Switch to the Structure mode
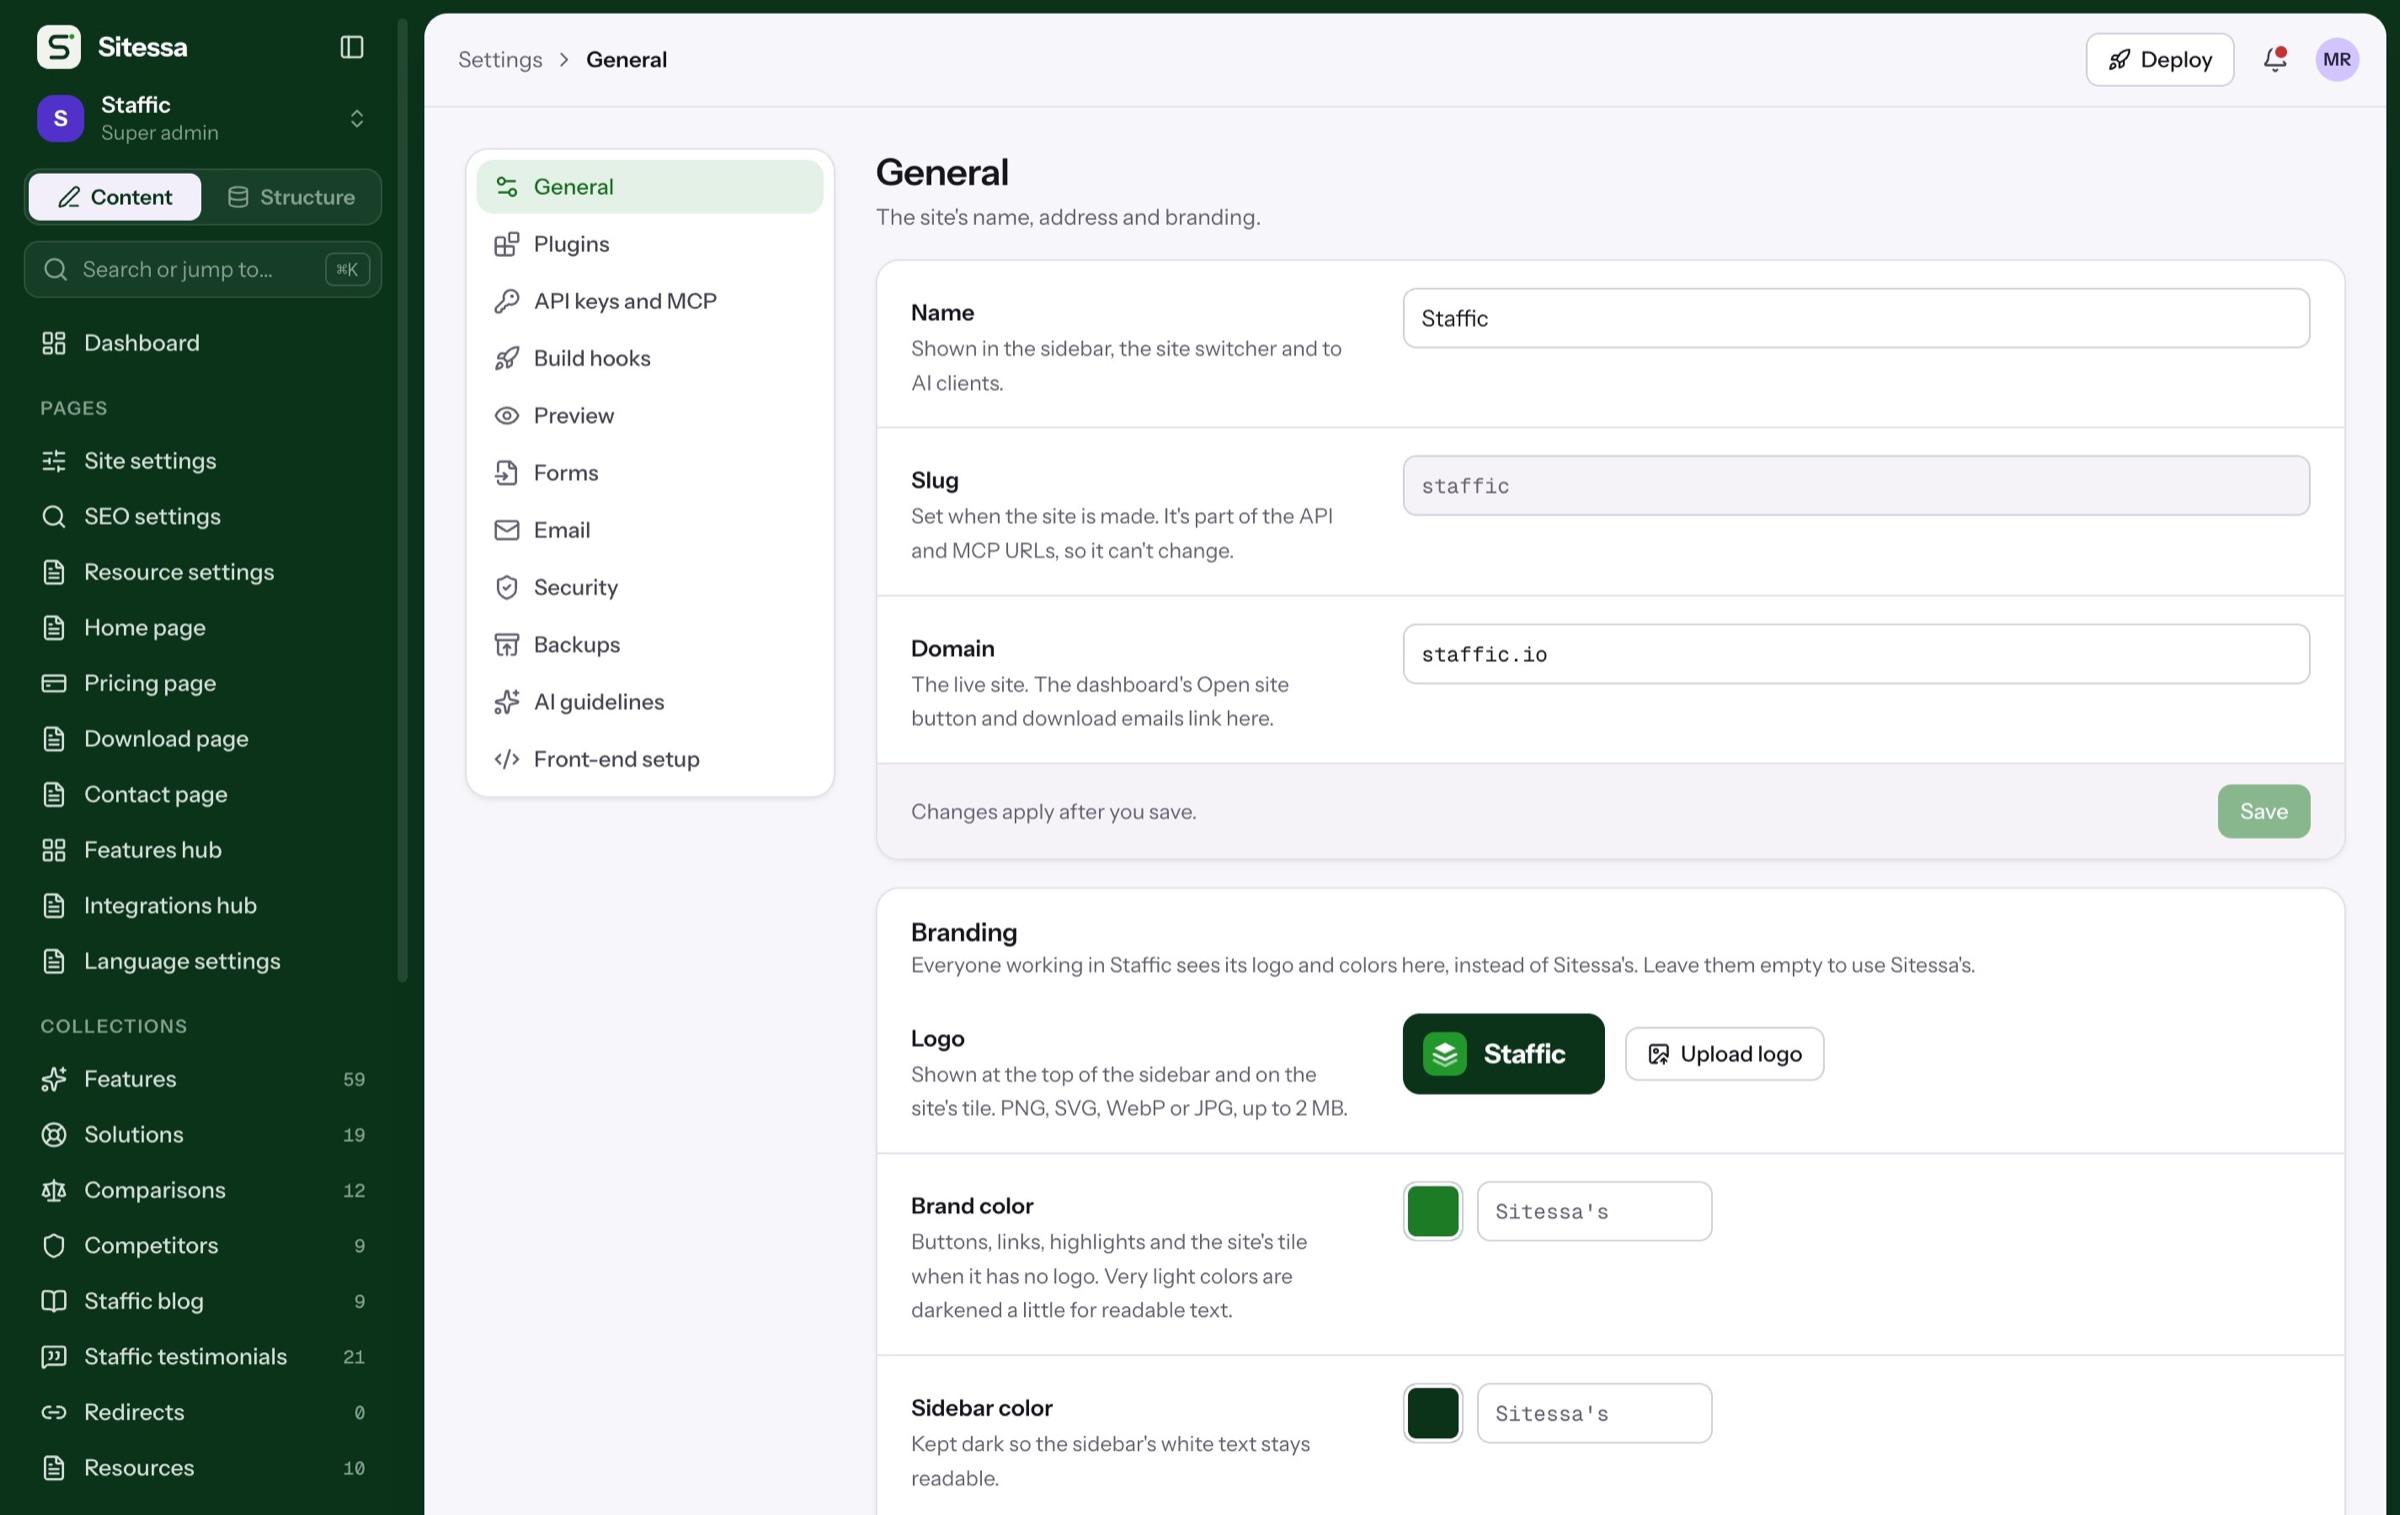This screenshot has width=2400, height=1515. point(291,197)
